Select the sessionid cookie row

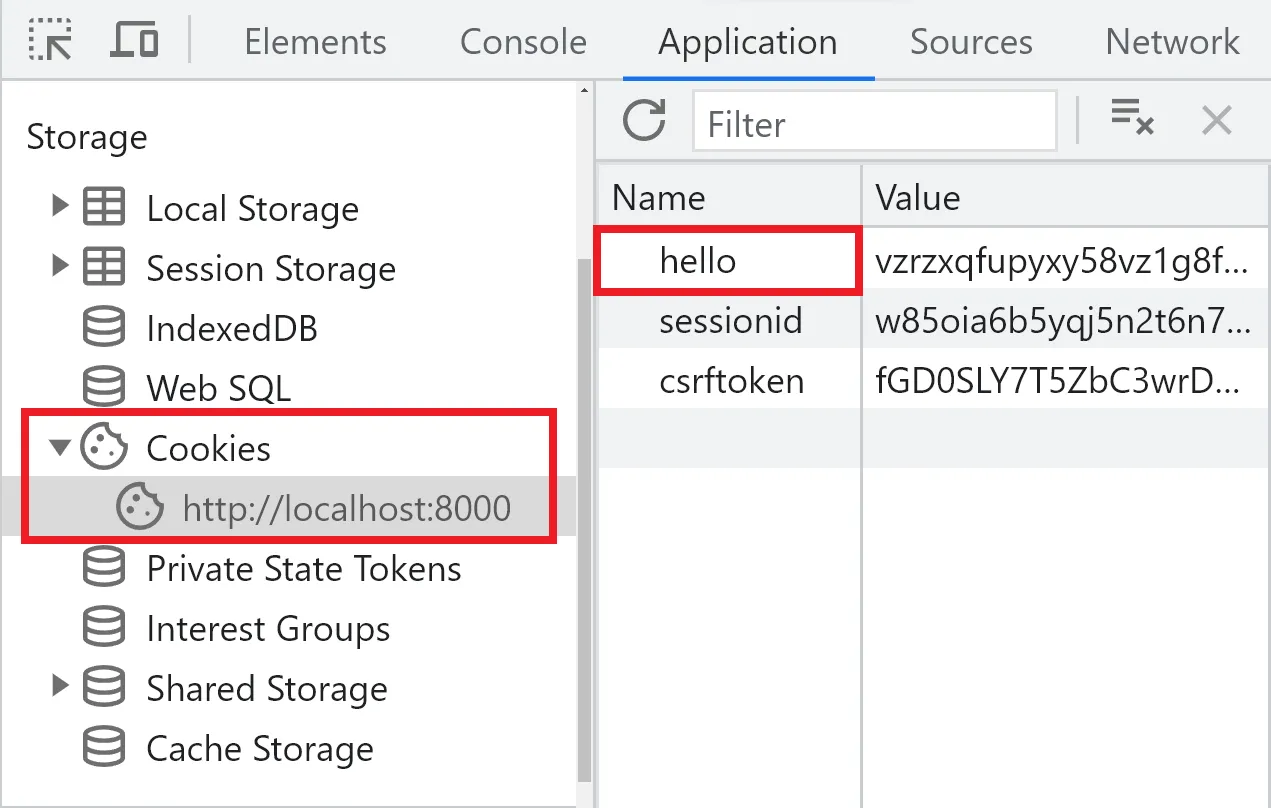731,321
